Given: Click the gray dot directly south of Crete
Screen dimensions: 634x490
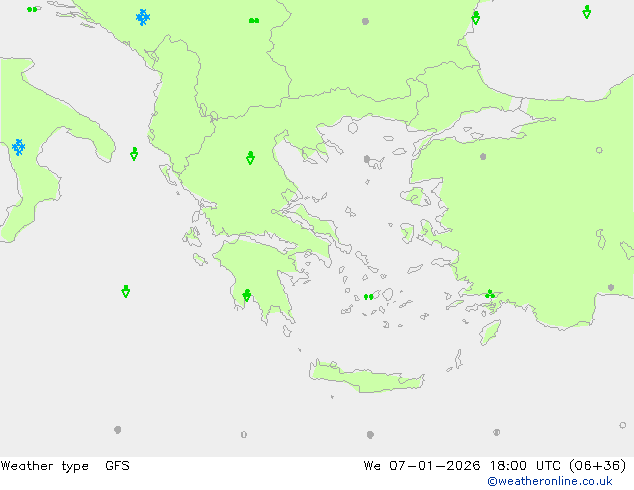Looking at the screenshot, I should [370, 435].
